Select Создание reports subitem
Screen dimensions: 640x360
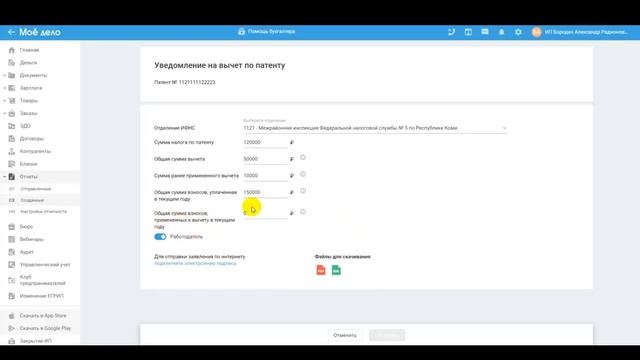click(32, 200)
